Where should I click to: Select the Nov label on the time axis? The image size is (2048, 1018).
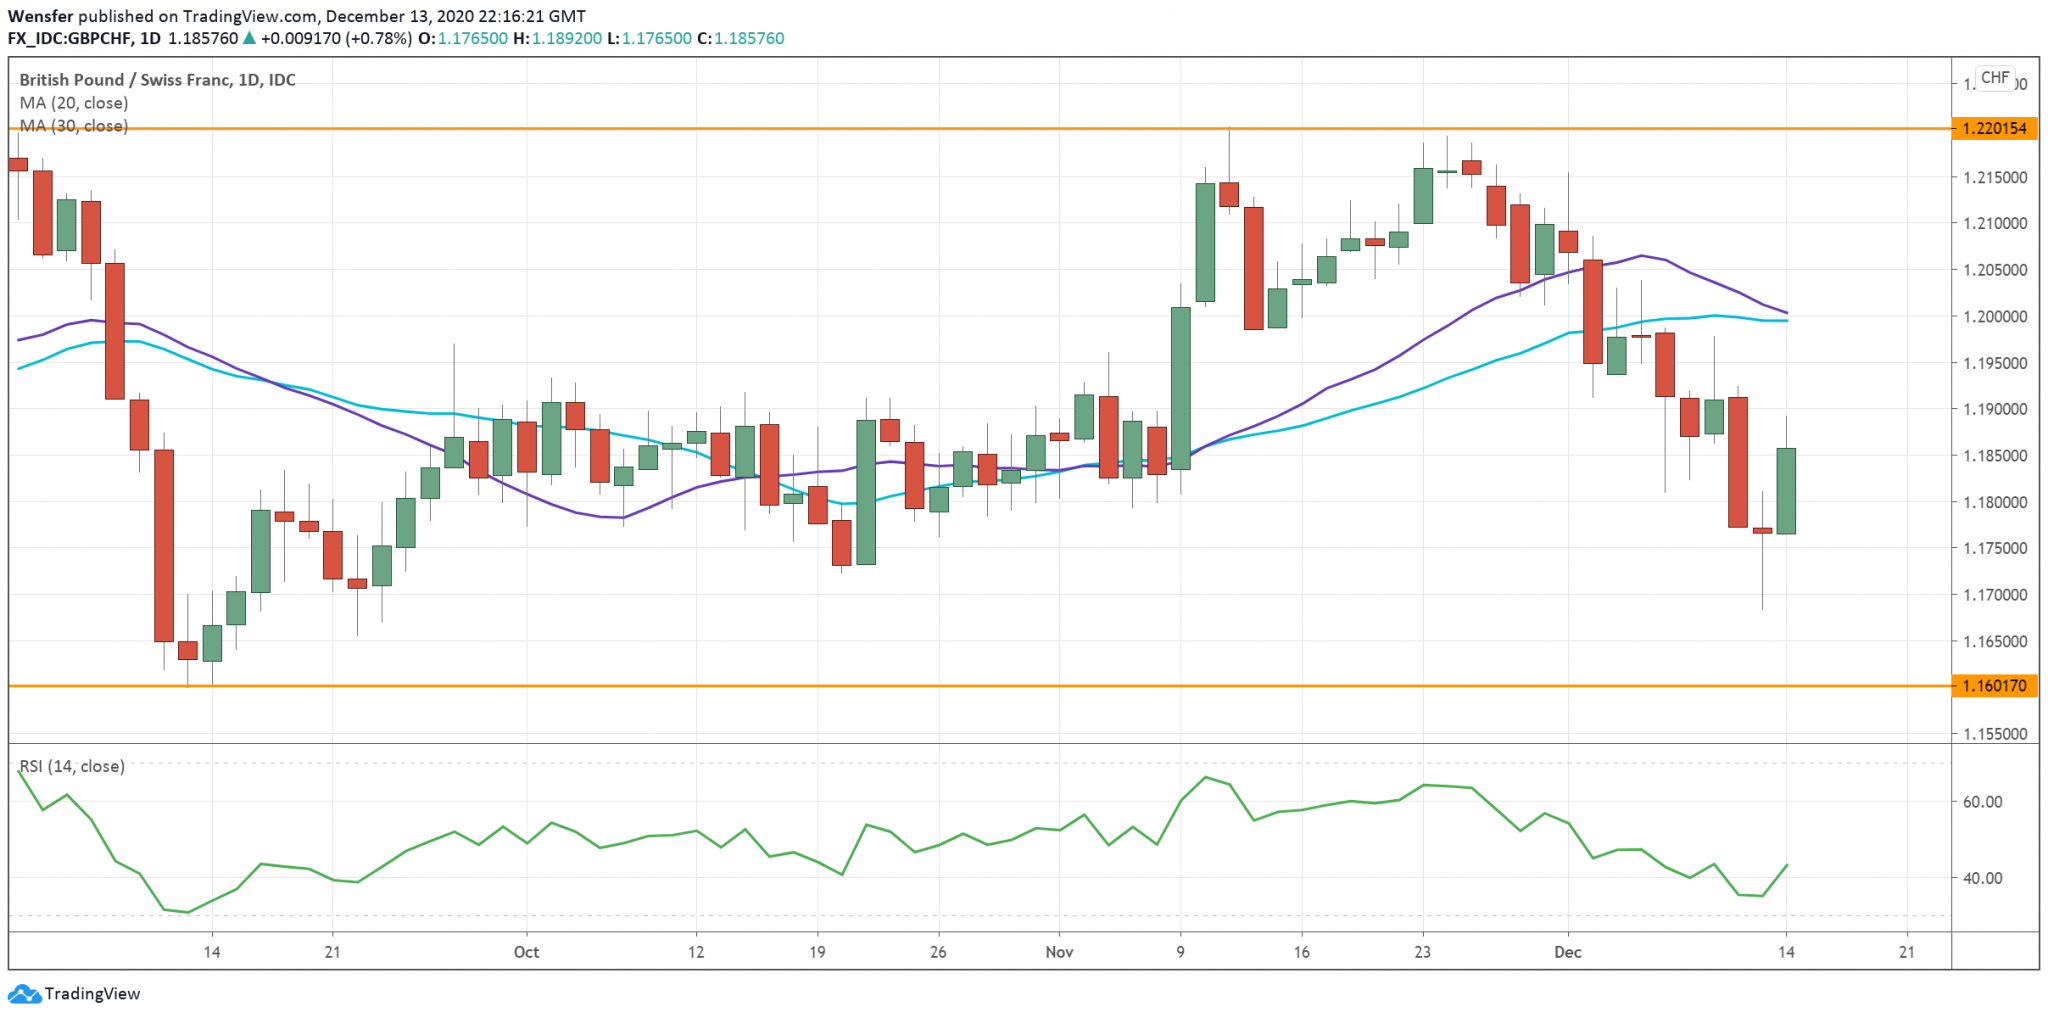[1060, 952]
